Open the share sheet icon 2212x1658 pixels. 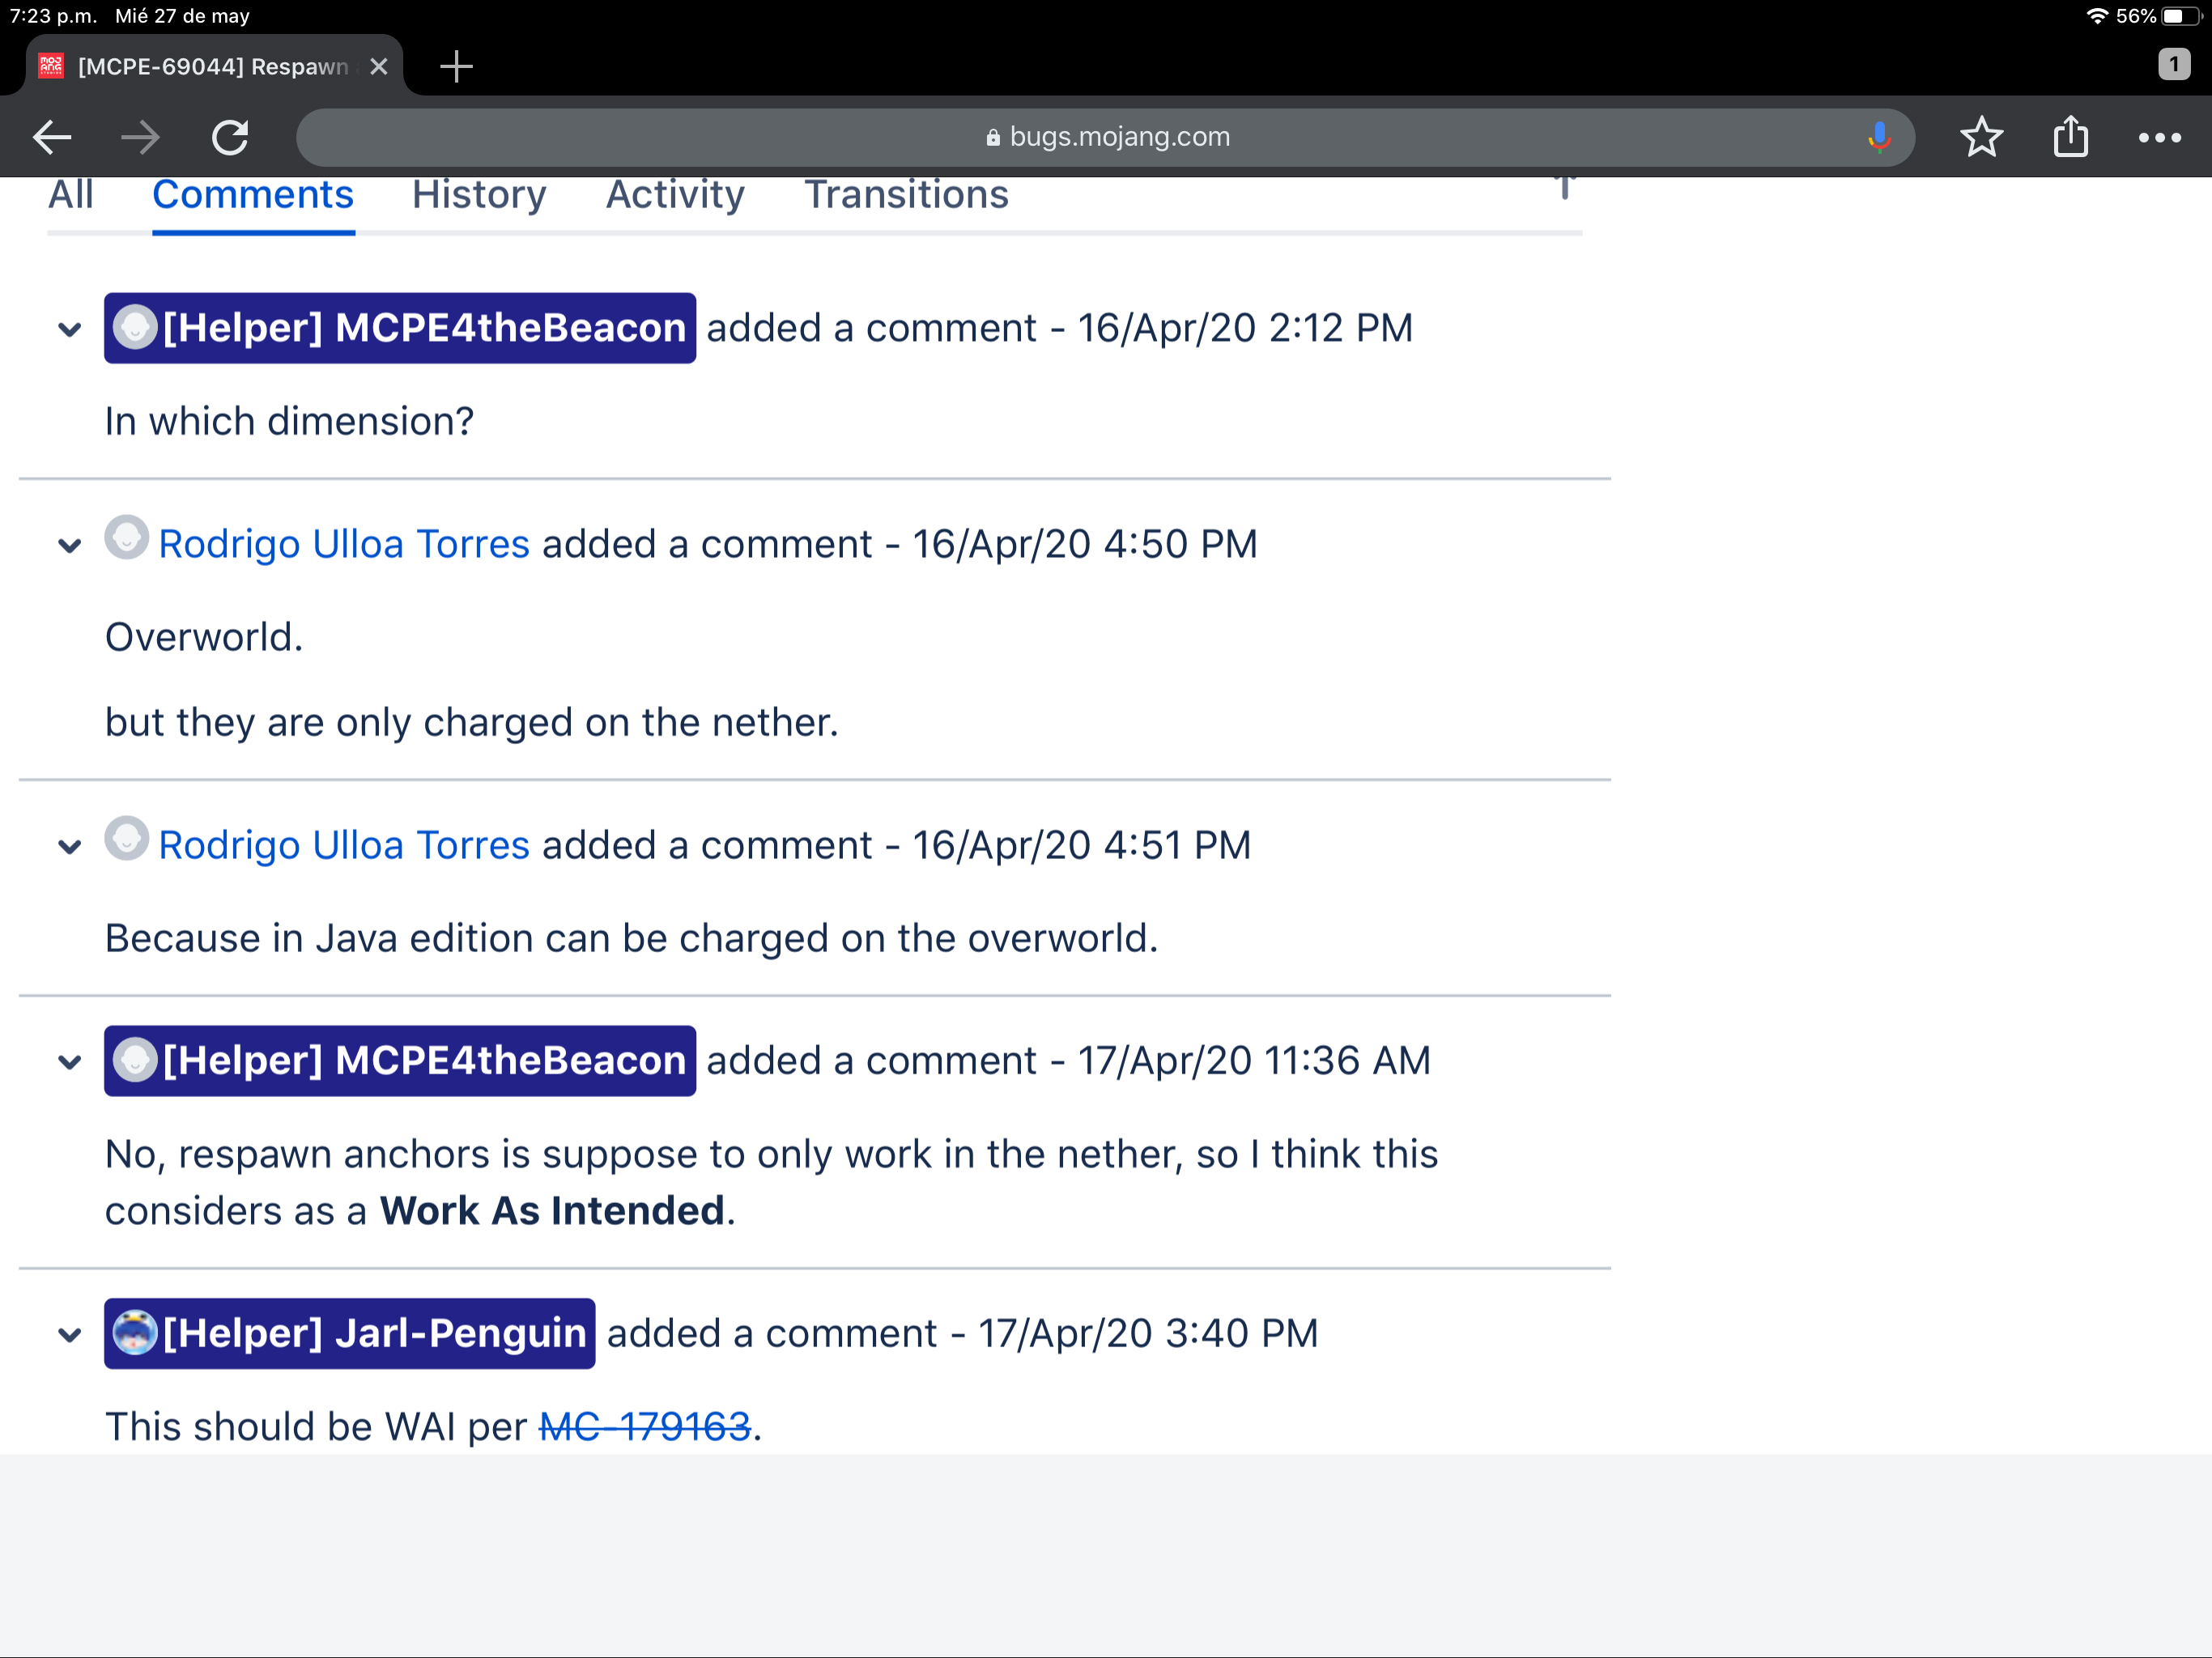point(2070,137)
